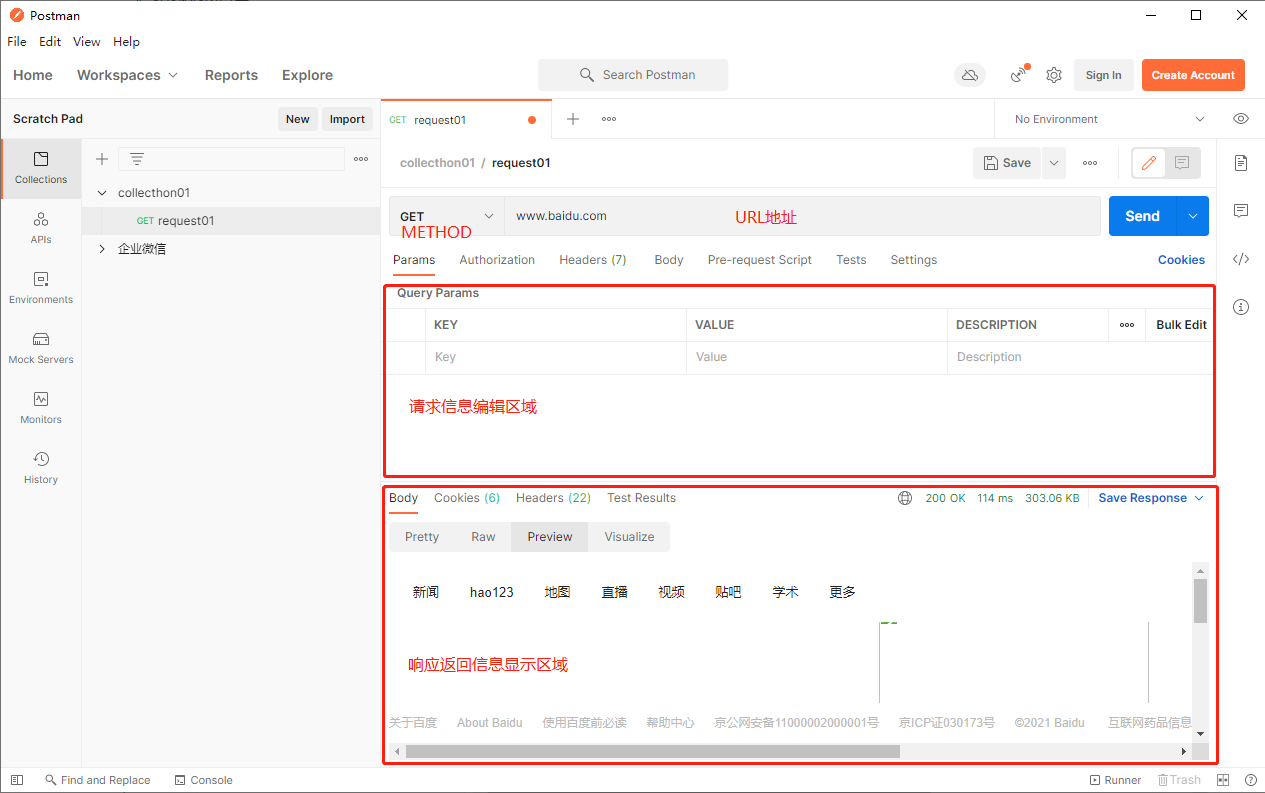The image size is (1265, 793).
Task: Click the Import button
Action: tap(347, 119)
